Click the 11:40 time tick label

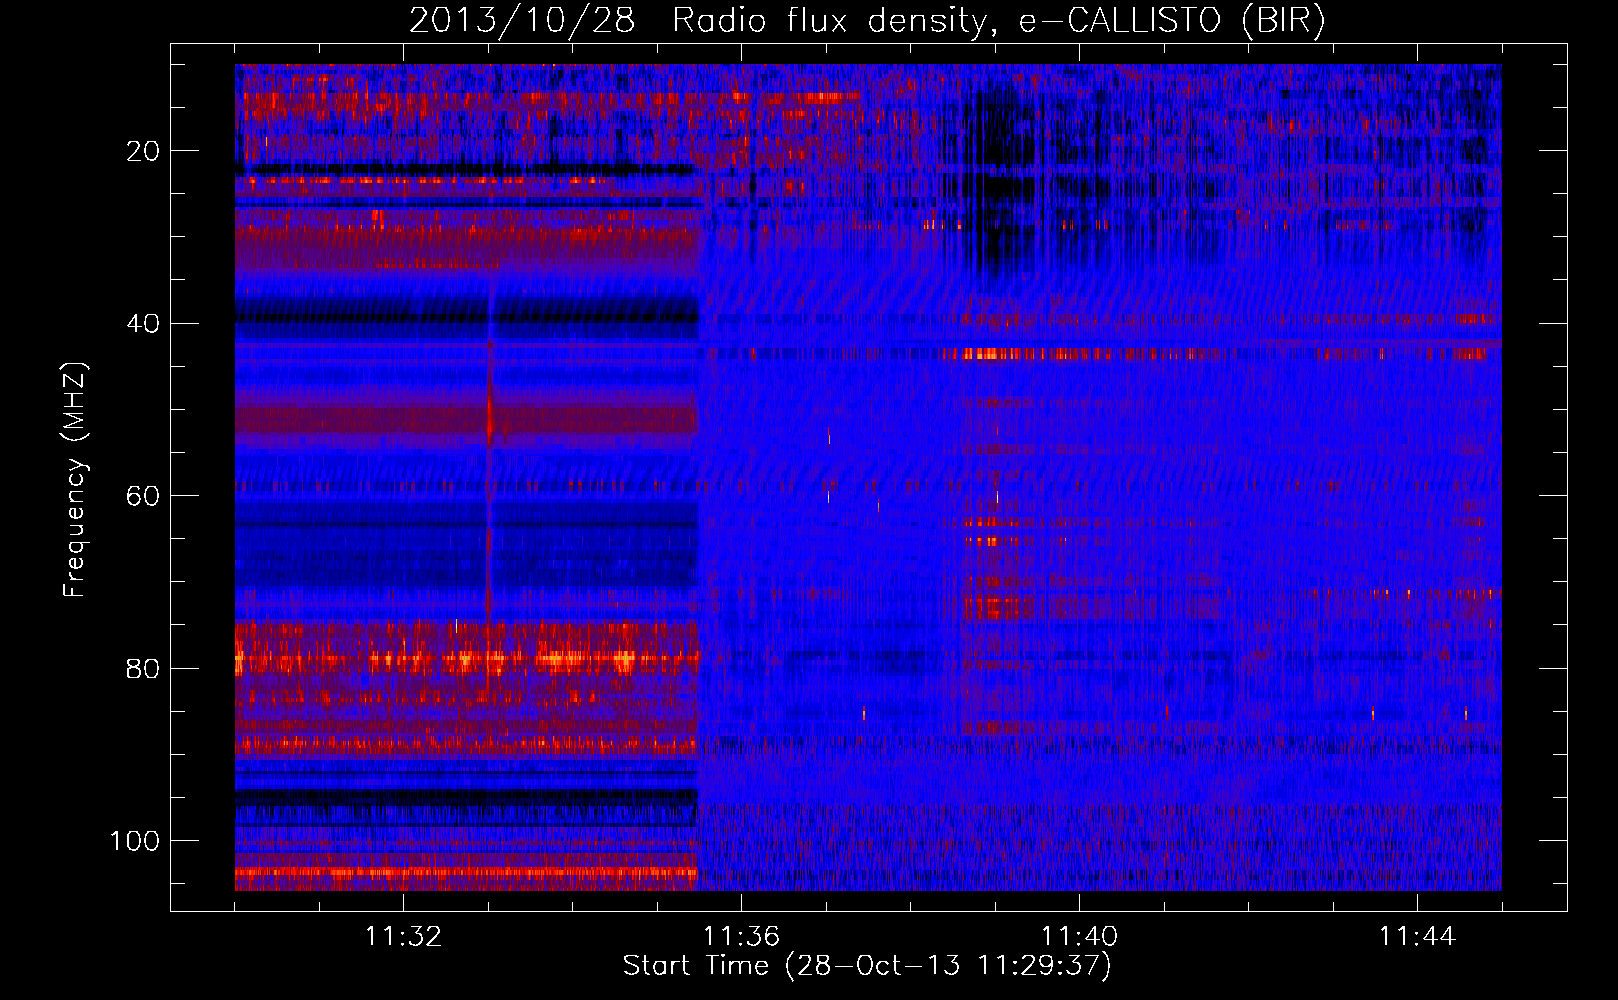[x=1079, y=937]
